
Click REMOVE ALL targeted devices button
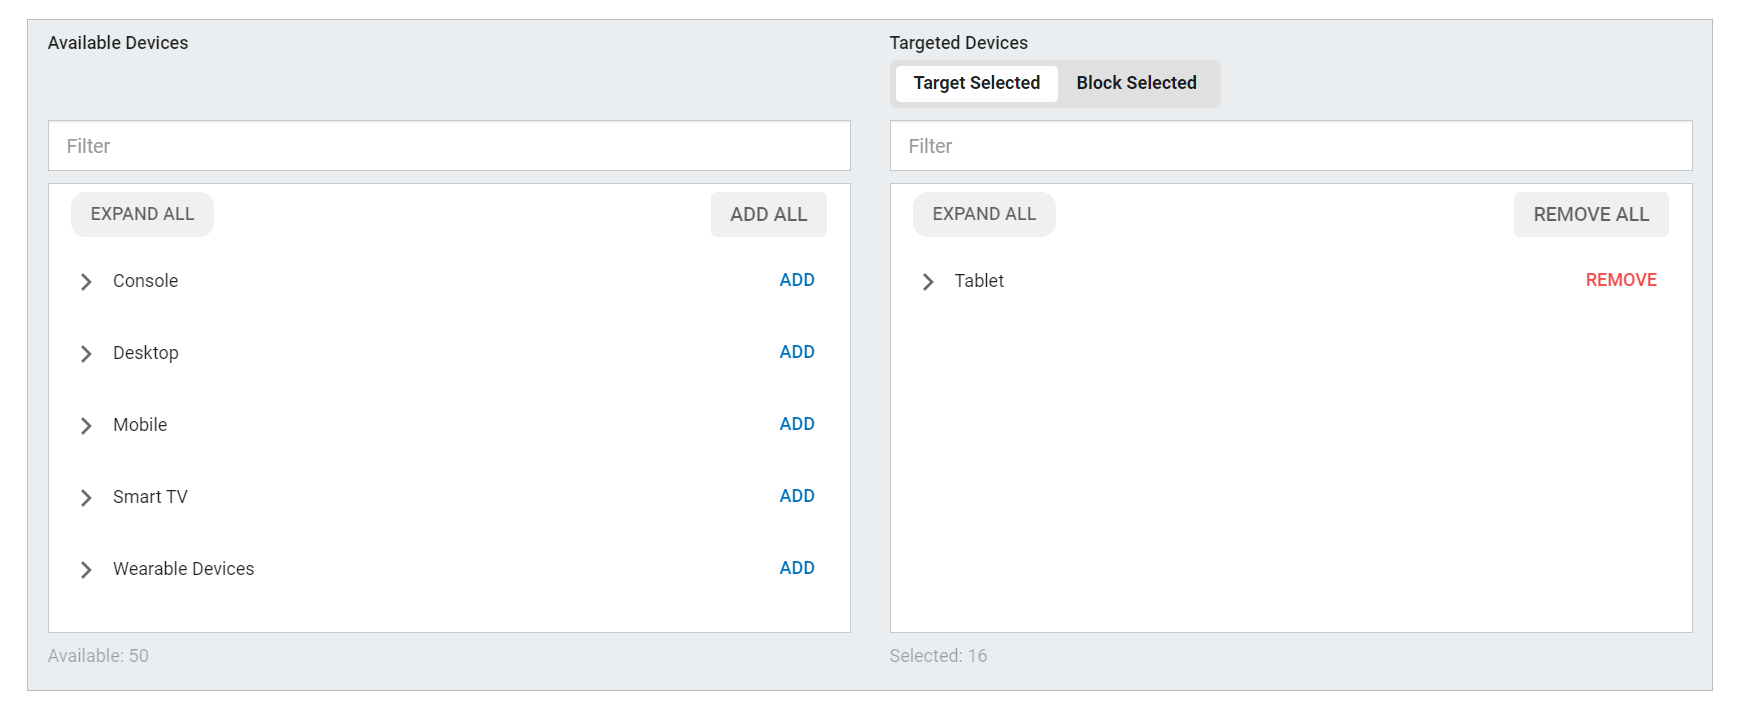coord(1590,214)
